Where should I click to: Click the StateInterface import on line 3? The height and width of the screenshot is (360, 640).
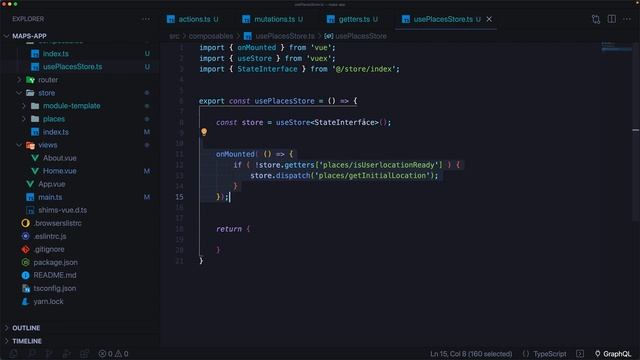point(267,69)
